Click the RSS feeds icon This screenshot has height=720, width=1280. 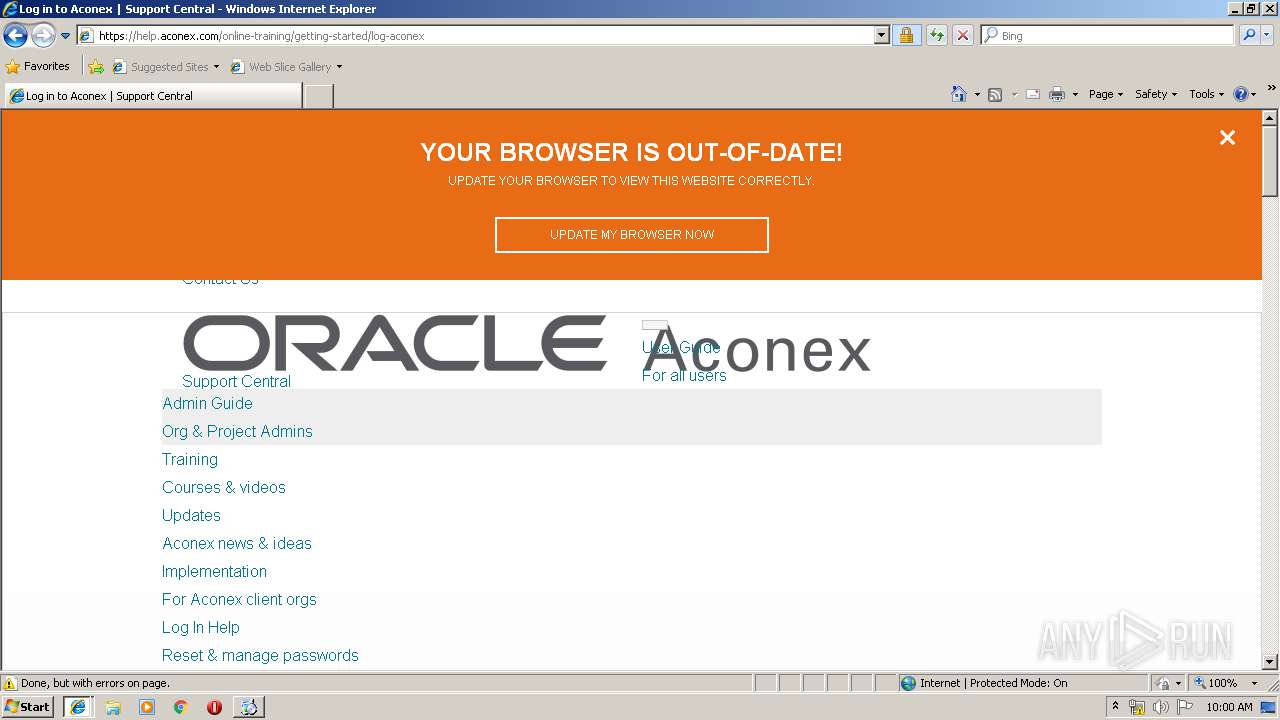pyautogui.click(x=995, y=94)
